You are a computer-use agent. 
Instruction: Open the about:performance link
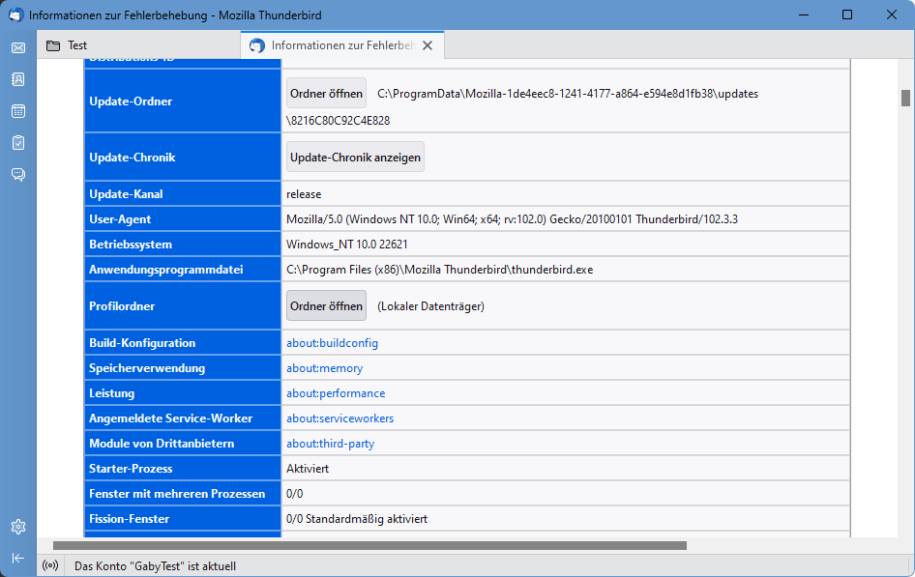coord(338,392)
